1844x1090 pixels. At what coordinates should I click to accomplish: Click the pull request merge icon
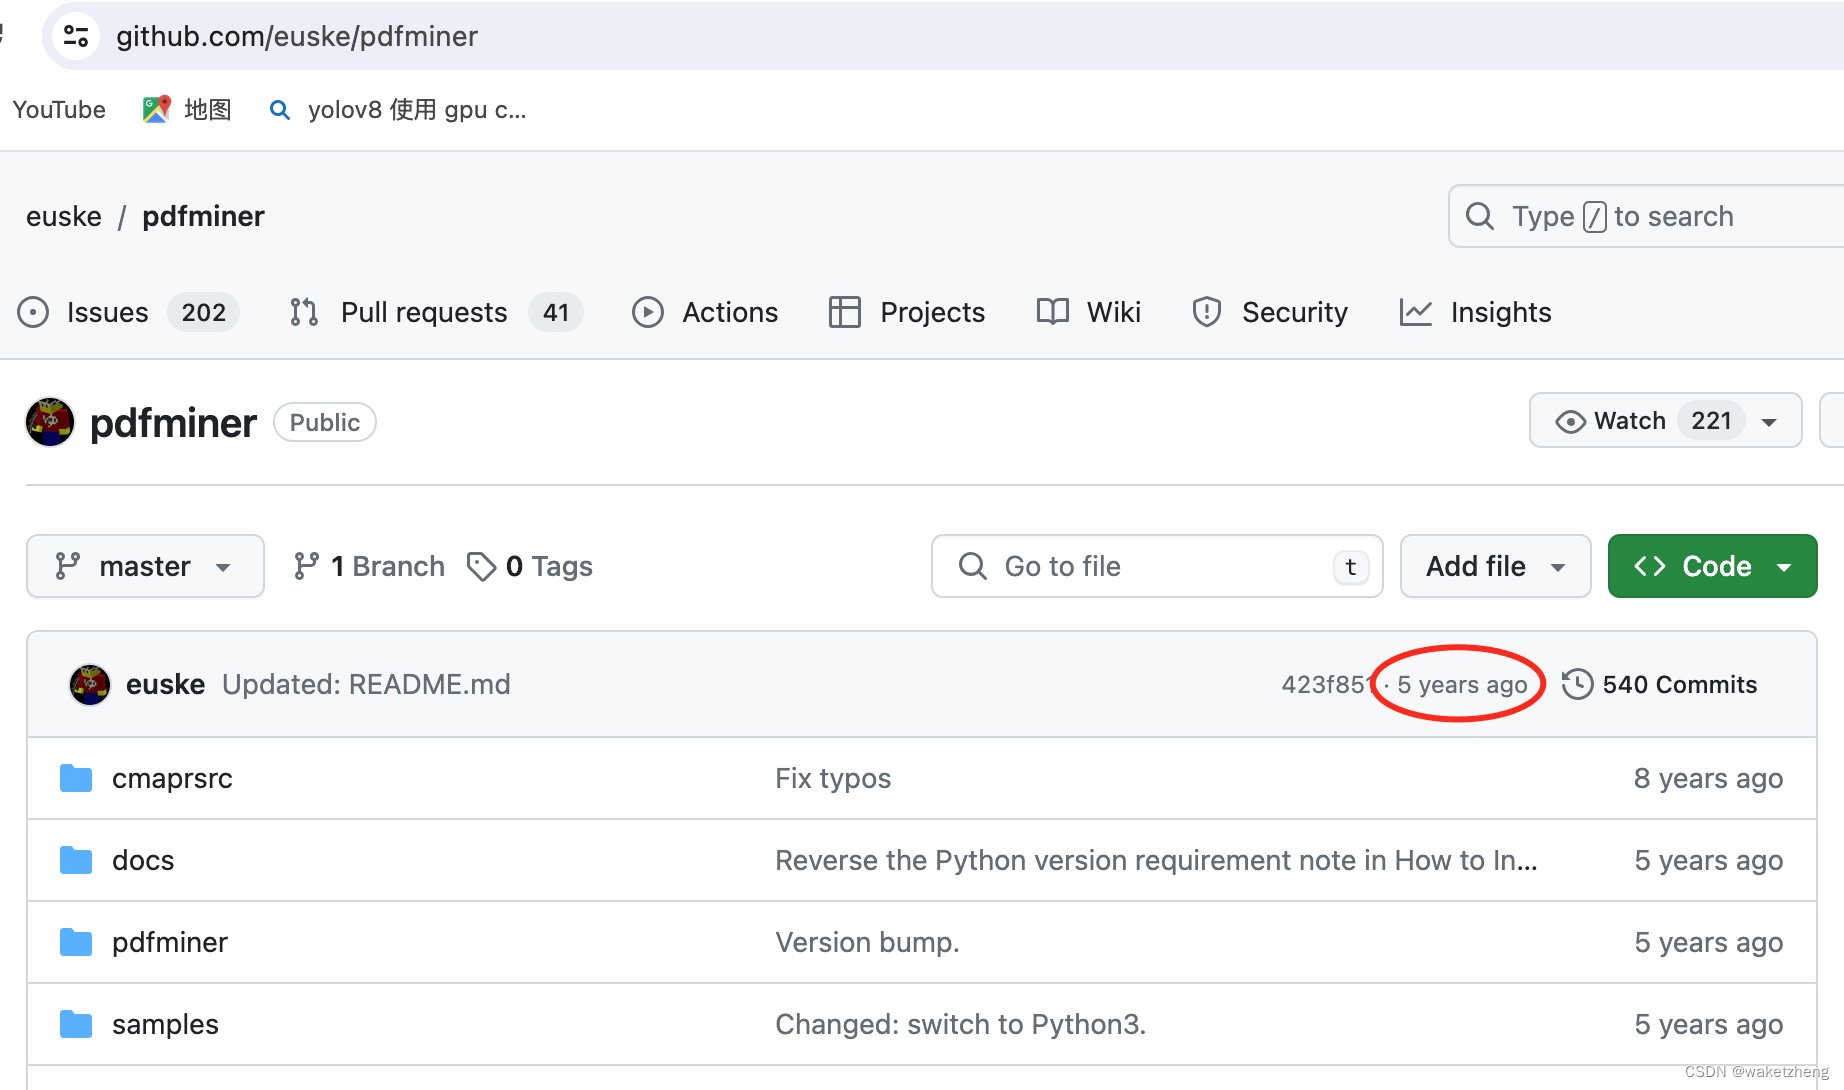[304, 312]
